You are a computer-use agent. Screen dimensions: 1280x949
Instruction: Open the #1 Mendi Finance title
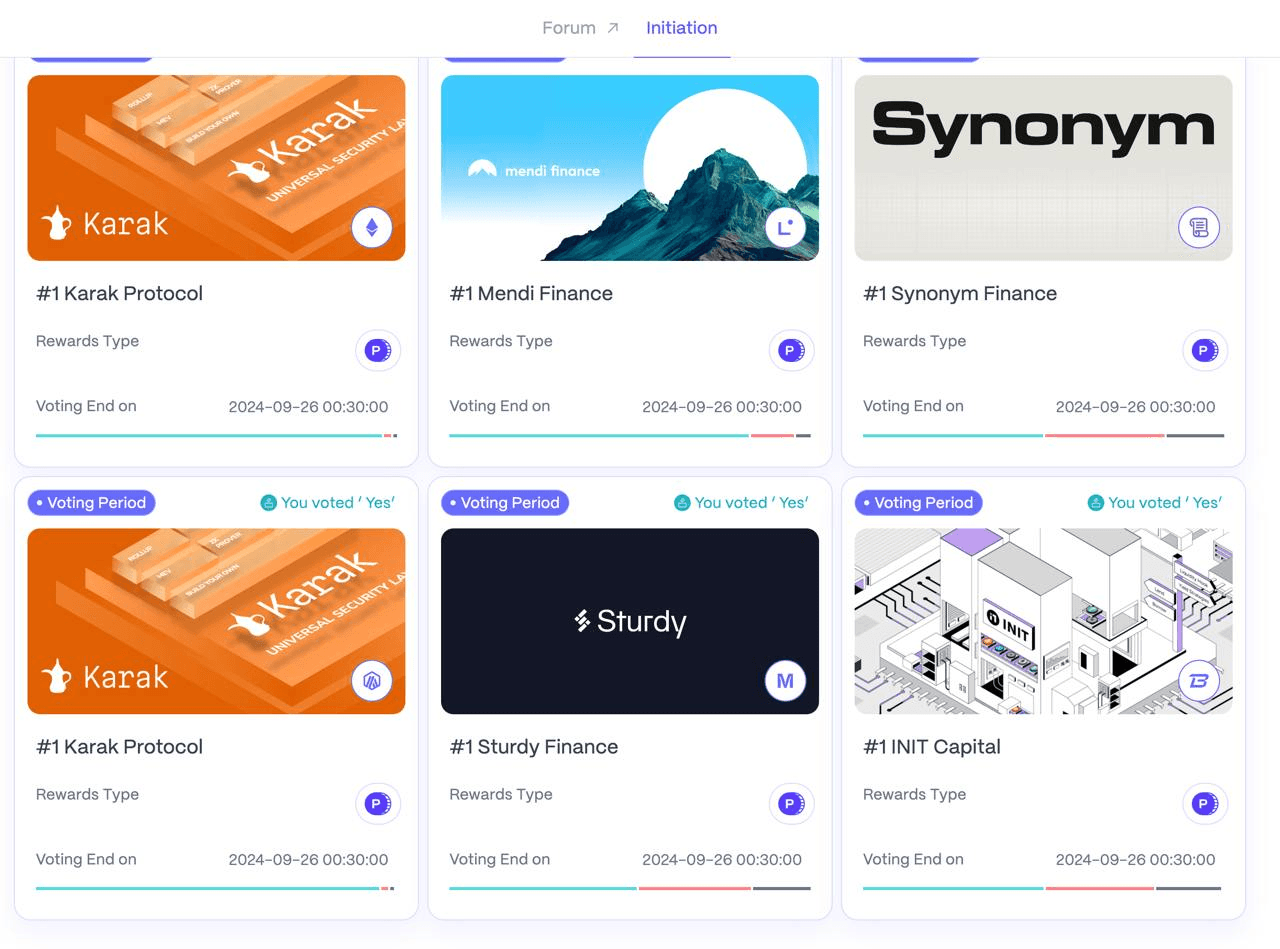click(531, 294)
